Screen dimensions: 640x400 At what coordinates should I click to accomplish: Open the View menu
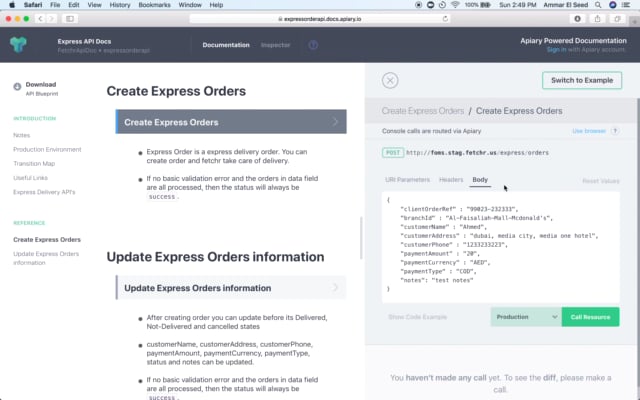point(94,5)
